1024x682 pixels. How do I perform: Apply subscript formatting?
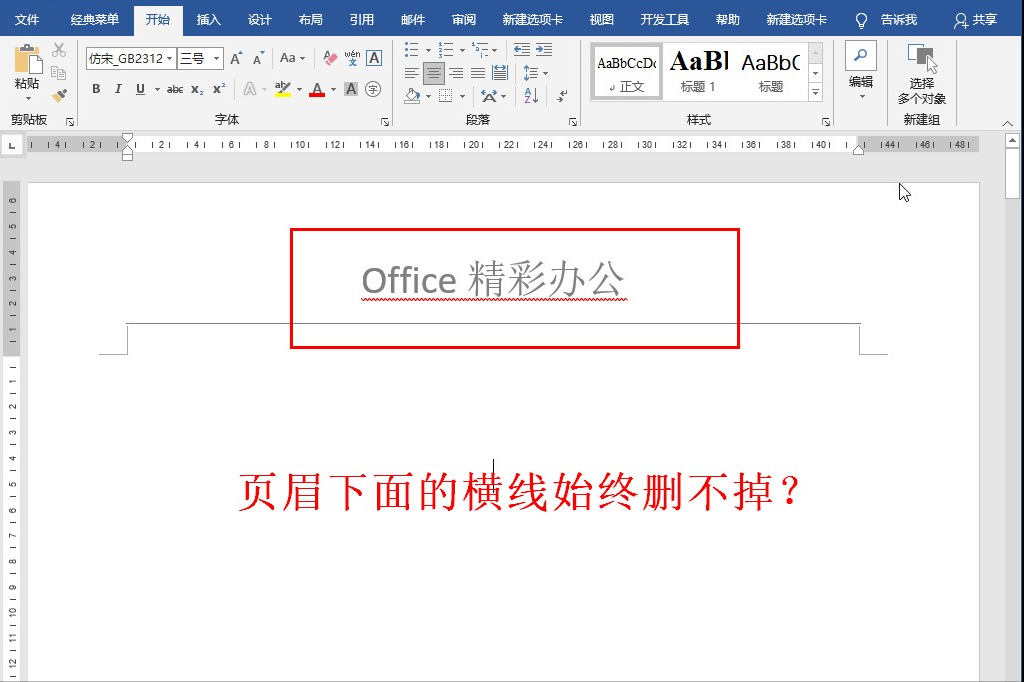pyautogui.click(x=197, y=89)
